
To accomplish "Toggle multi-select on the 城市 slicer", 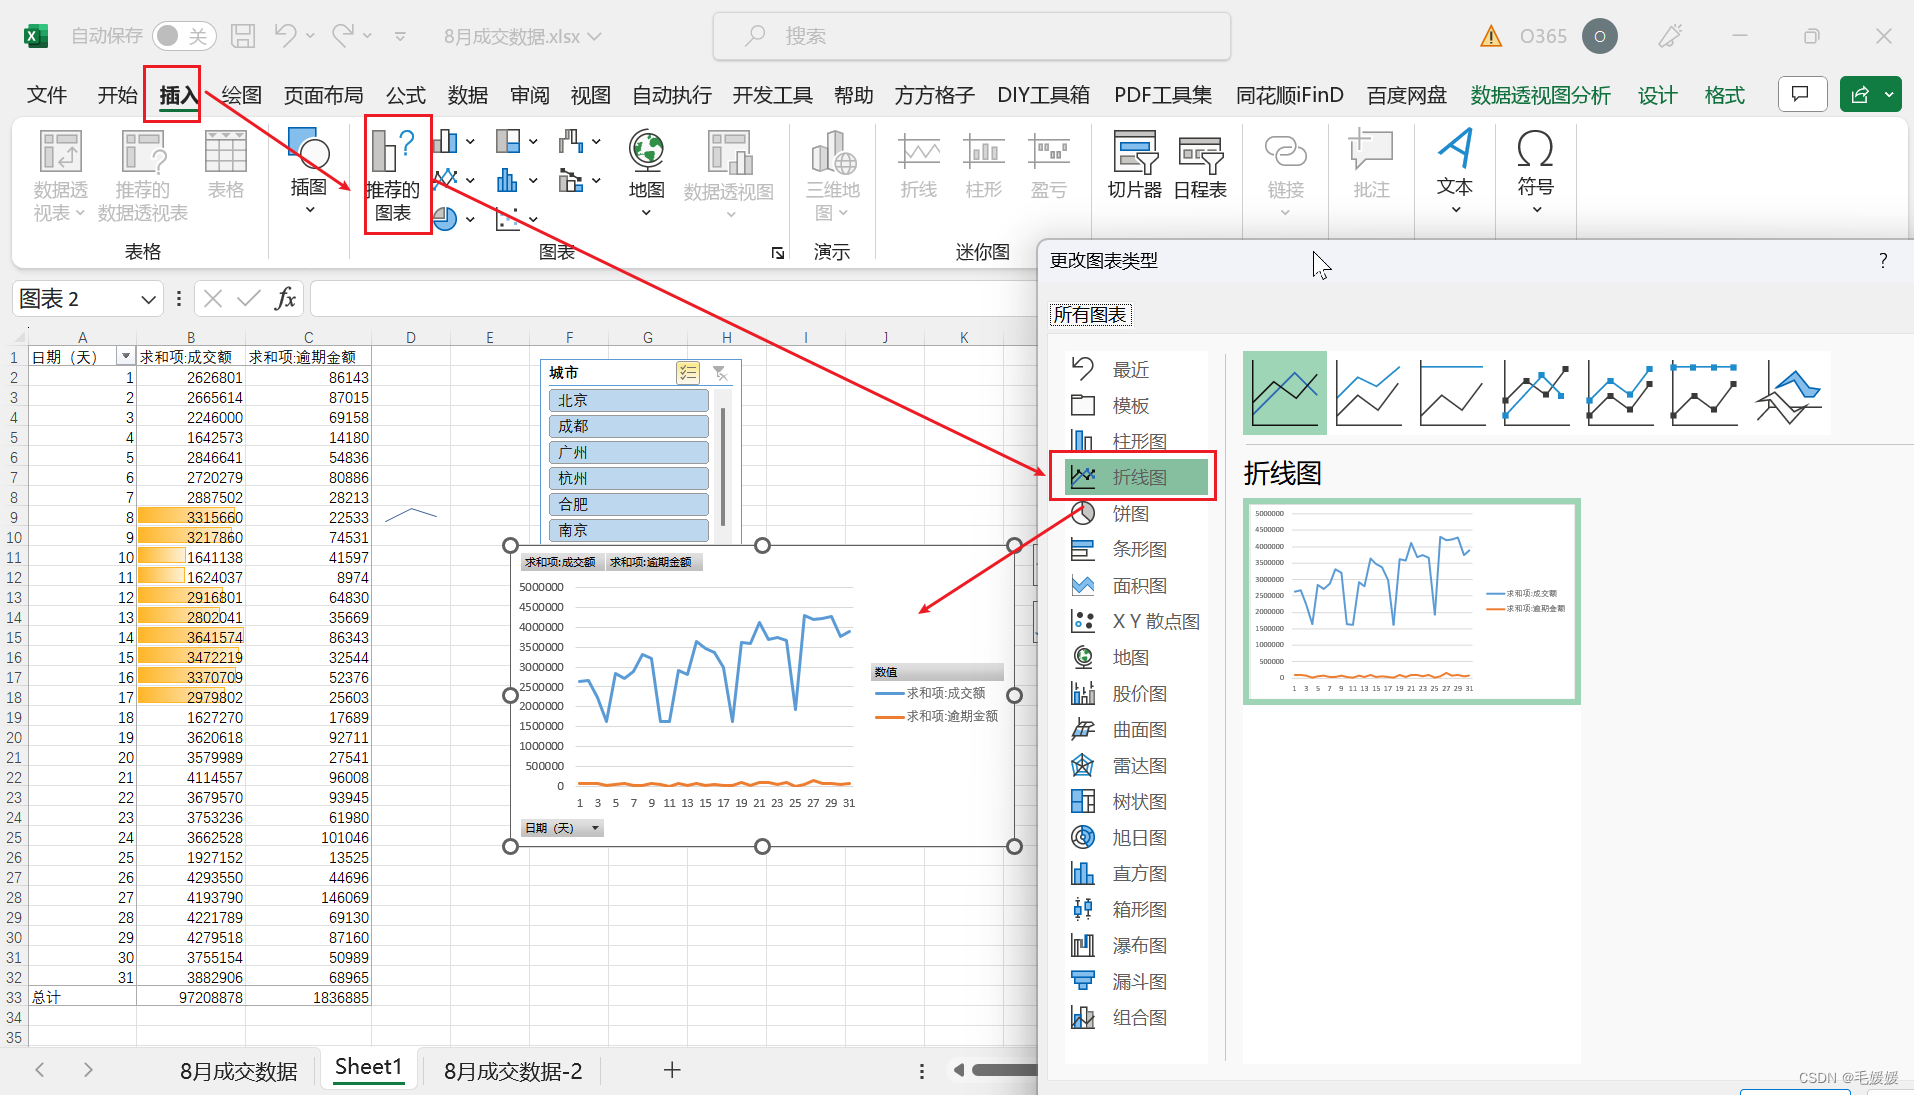I will point(688,373).
